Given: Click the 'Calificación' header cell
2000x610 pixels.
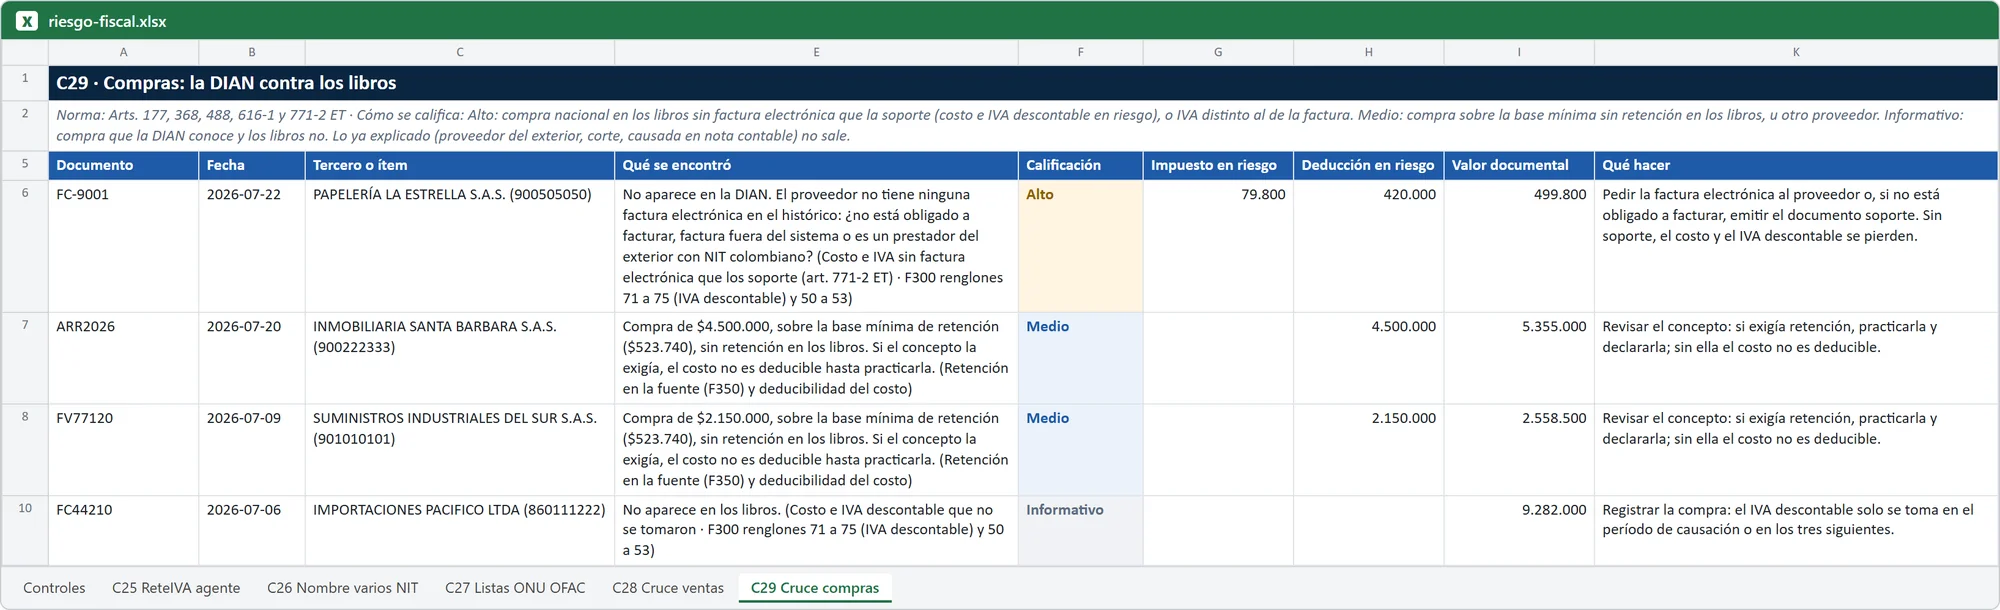Looking at the screenshot, I should click(x=1080, y=165).
